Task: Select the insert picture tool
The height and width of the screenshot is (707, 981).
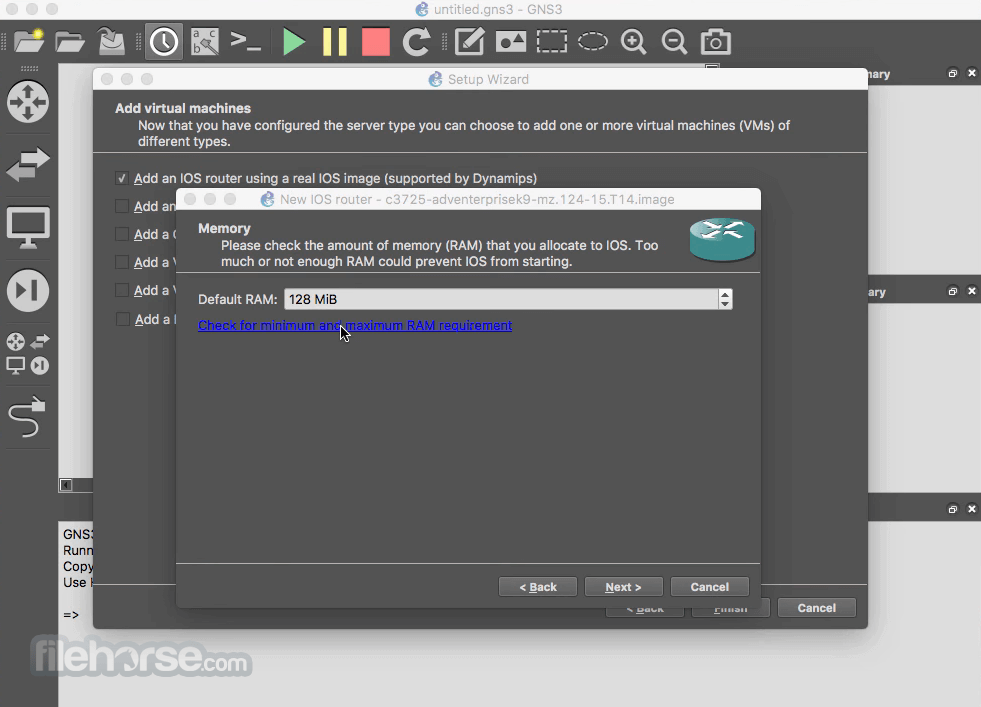Action: (511, 42)
